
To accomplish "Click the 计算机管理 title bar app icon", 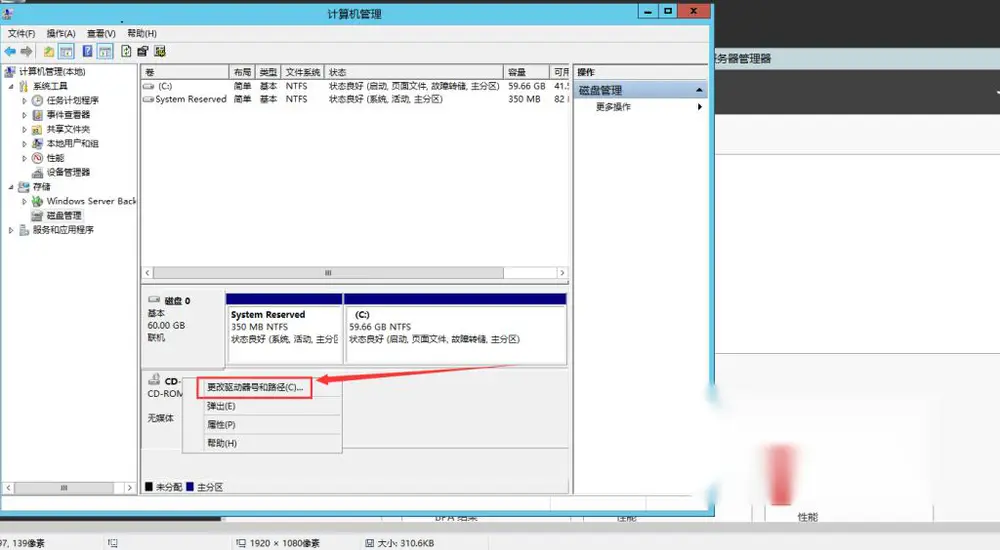I will pyautogui.click(x=8, y=13).
